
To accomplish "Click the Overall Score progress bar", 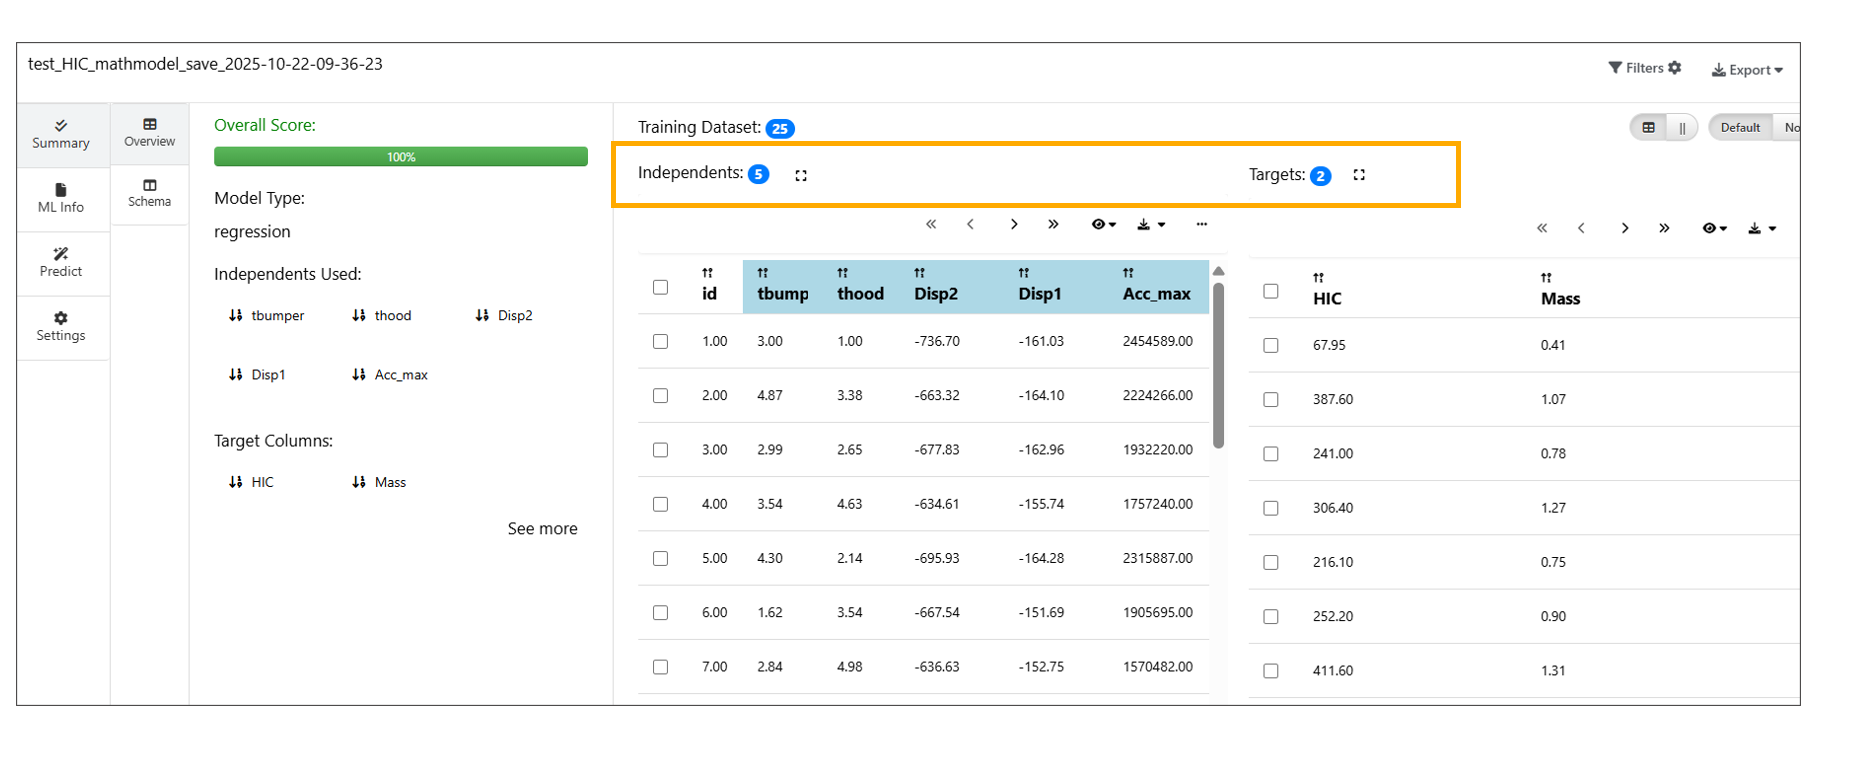I will pyautogui.click(x=400, y=157).
